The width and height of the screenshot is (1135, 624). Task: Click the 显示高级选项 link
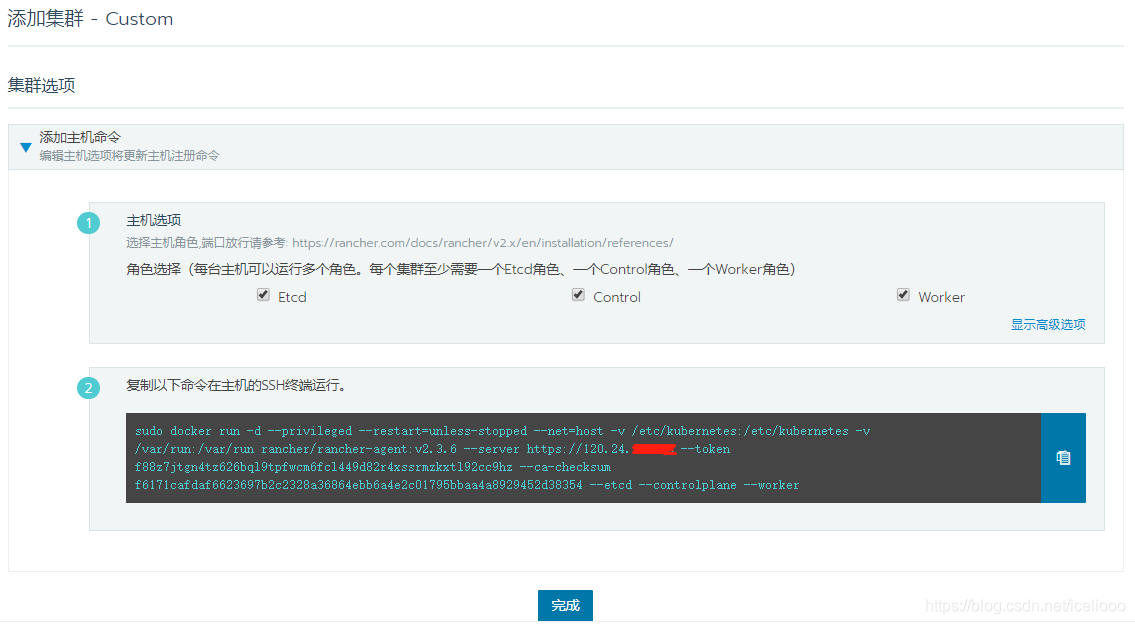click(1048, 324)
